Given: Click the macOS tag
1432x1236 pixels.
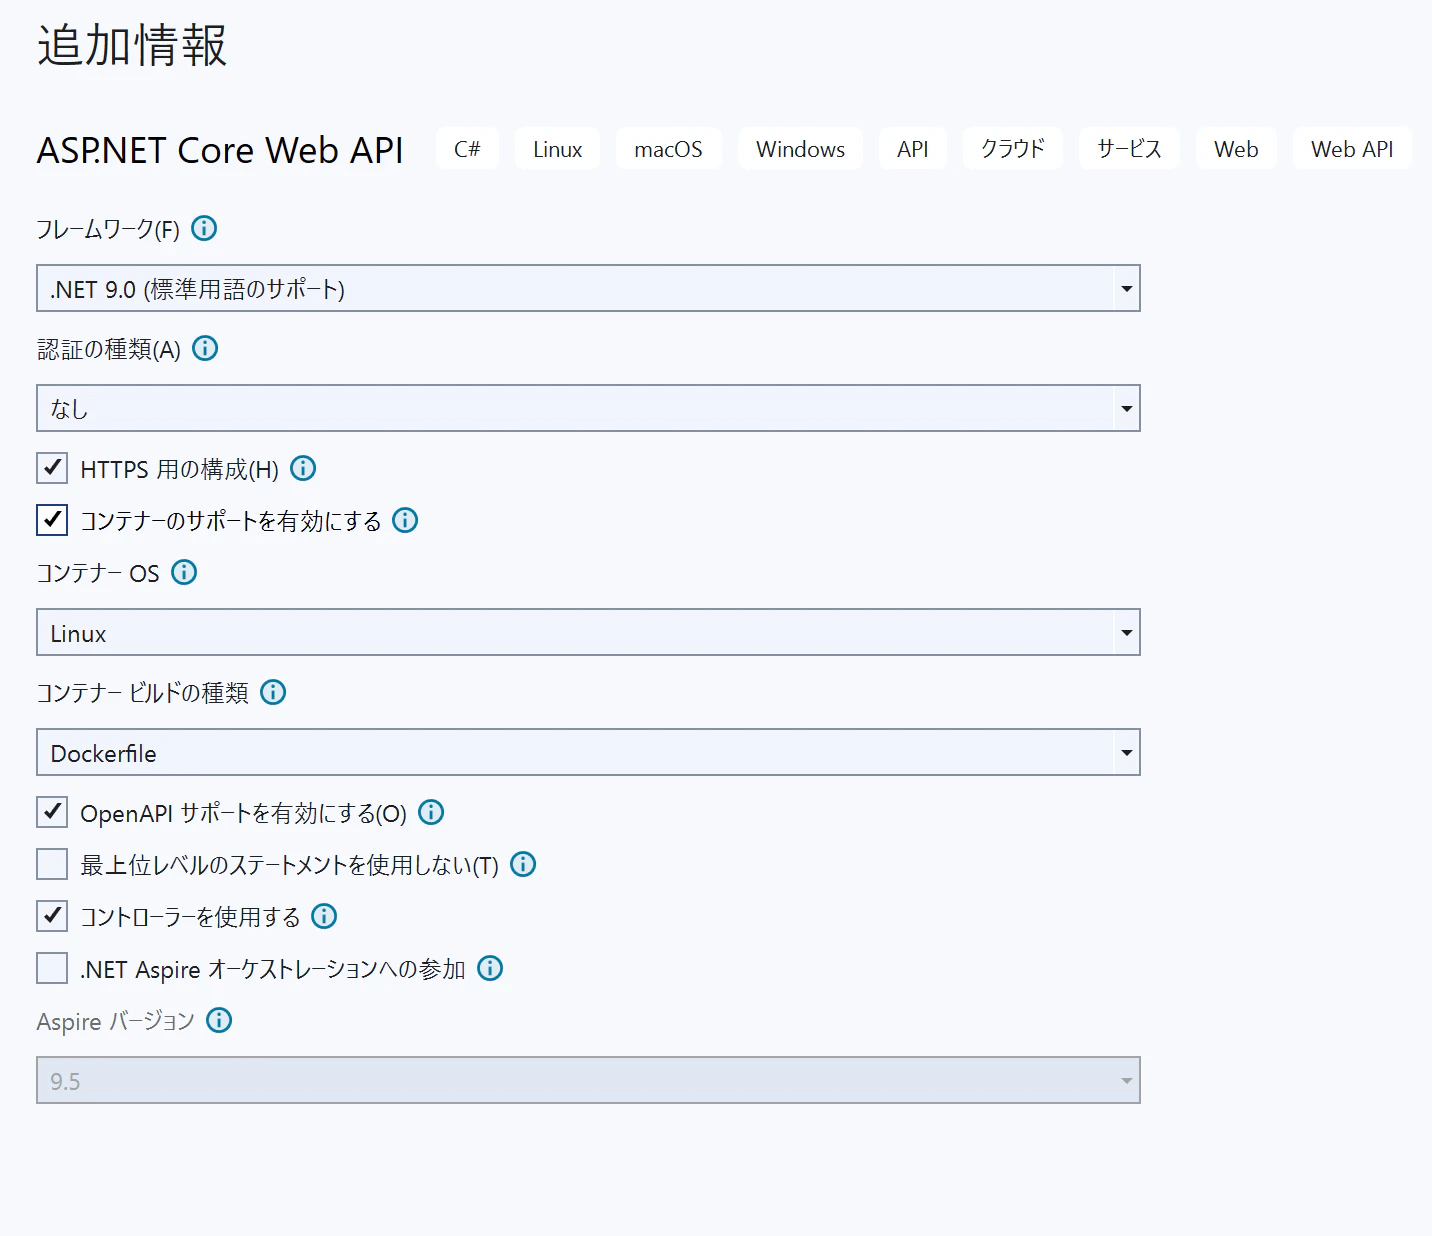Looking at the screenshot, I should (x=668, y=149).
